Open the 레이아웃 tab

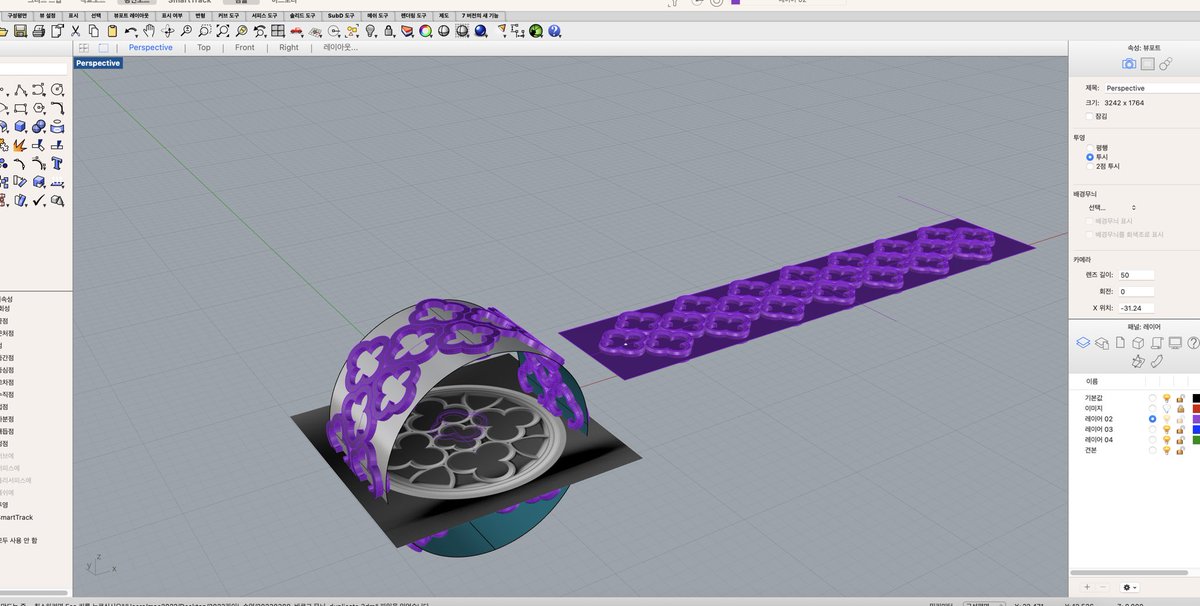[340, 47]
